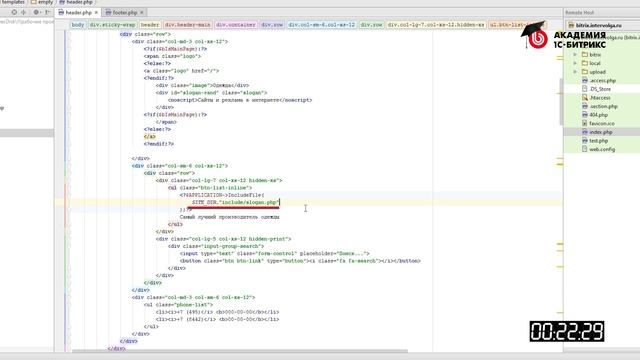Image resolution: width=640 pixels, height=360 pixels.
Task: Expand the upload folder in Remote Host
Action: 575,72
